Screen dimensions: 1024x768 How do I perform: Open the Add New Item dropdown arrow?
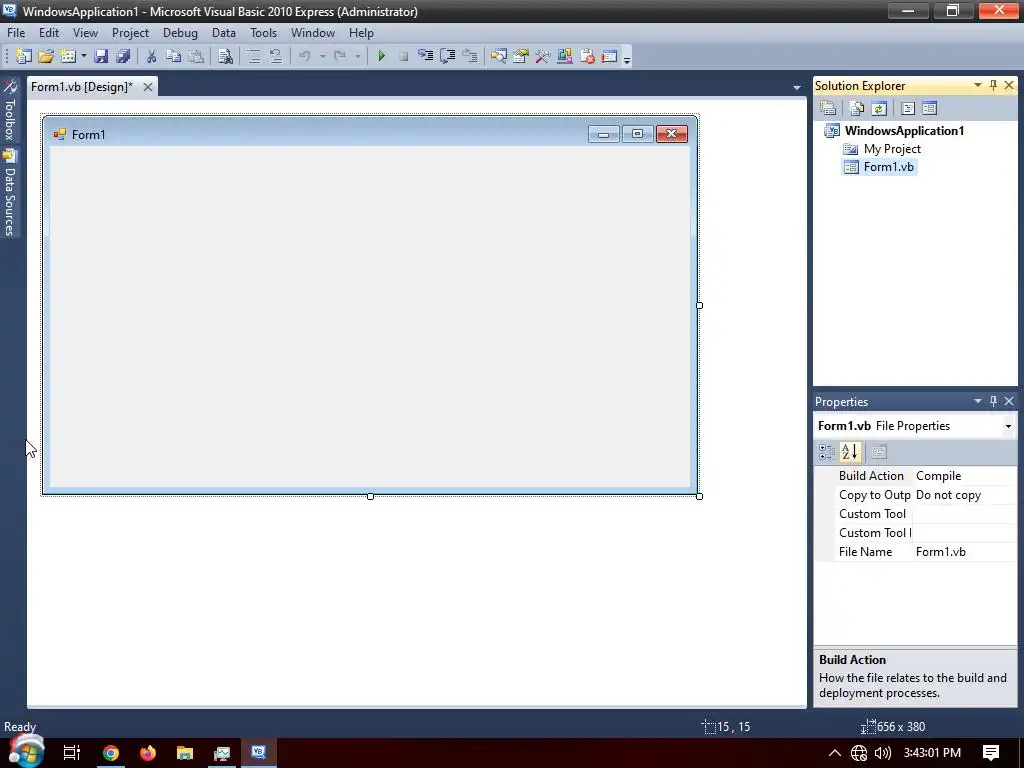click(84, 57)
